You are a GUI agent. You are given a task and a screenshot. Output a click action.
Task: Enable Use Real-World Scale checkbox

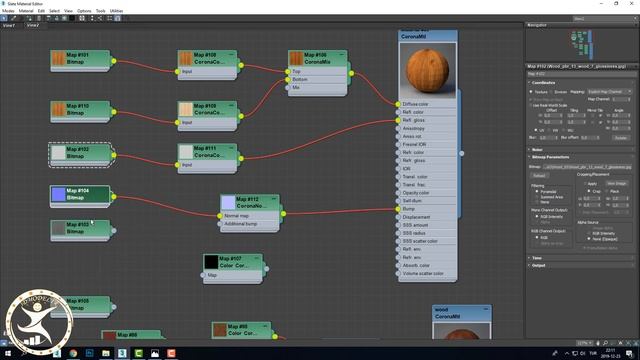coord(531,105)
